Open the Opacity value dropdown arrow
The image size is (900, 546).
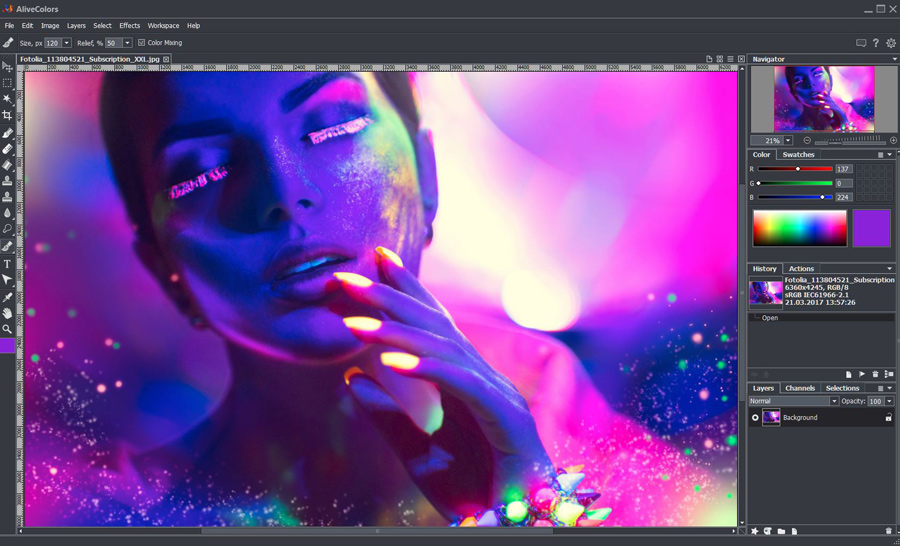890,401
